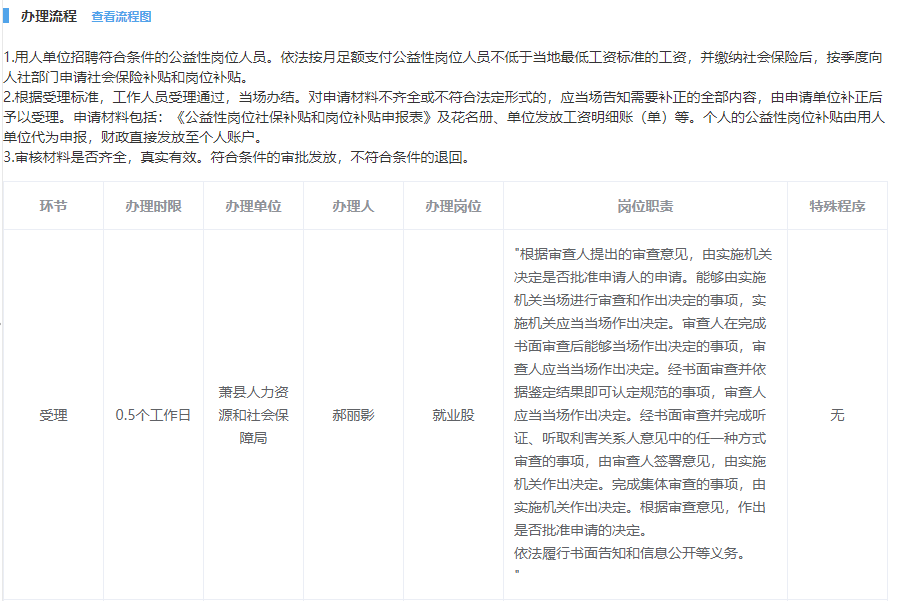The width and height of the screenshot is (906, 601).
Task: Click the handler name 郝丽影
Action: 353,415
